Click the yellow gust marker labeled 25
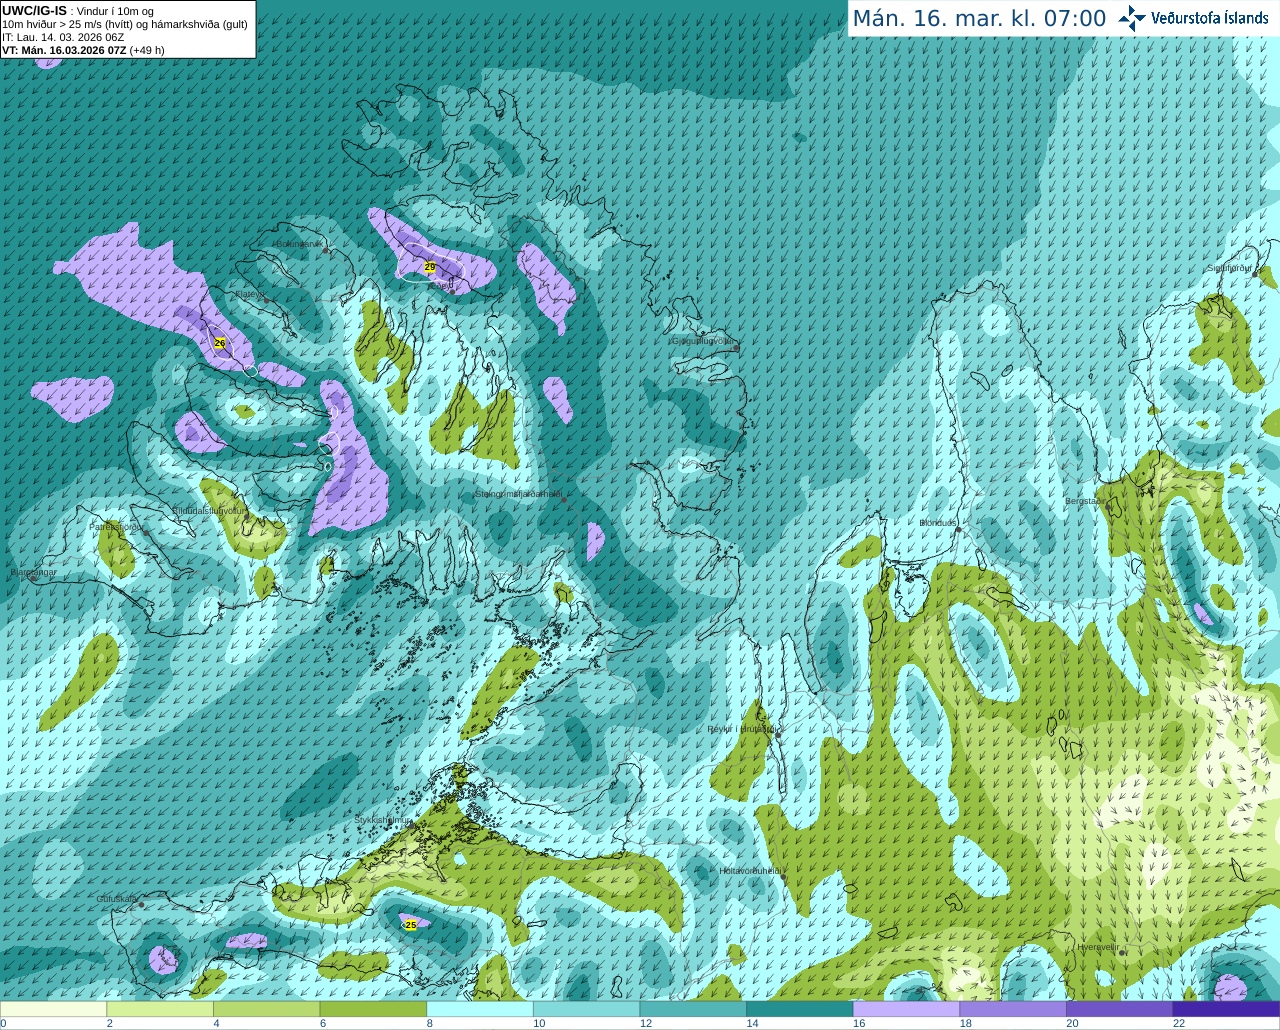 (x=410, y=925)
